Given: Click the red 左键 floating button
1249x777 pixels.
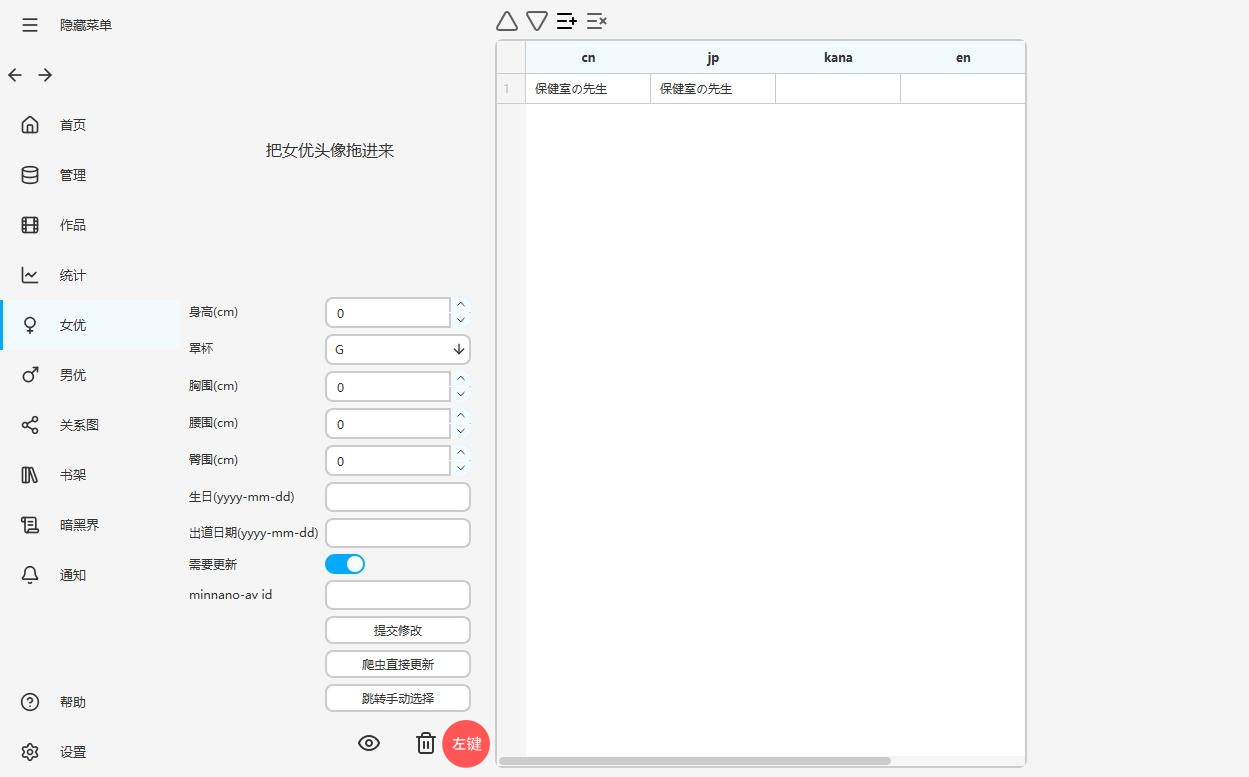Looking at the screenshot, I should (466, 744).
